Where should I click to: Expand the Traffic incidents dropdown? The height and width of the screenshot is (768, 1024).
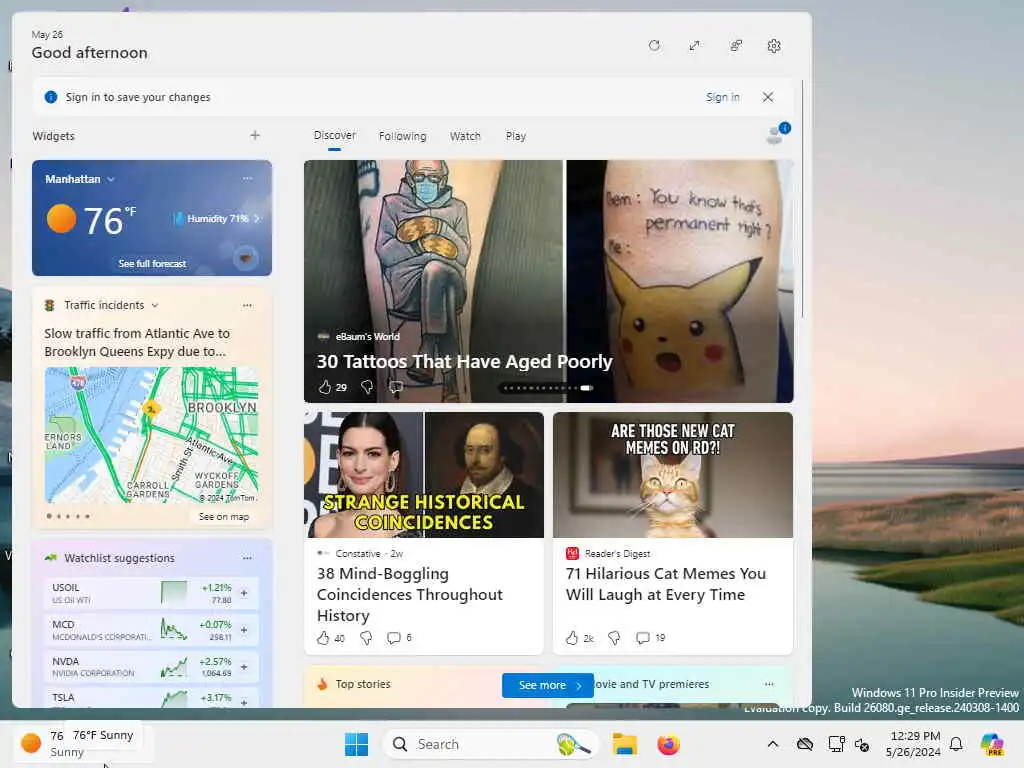(x=155, y=305)
